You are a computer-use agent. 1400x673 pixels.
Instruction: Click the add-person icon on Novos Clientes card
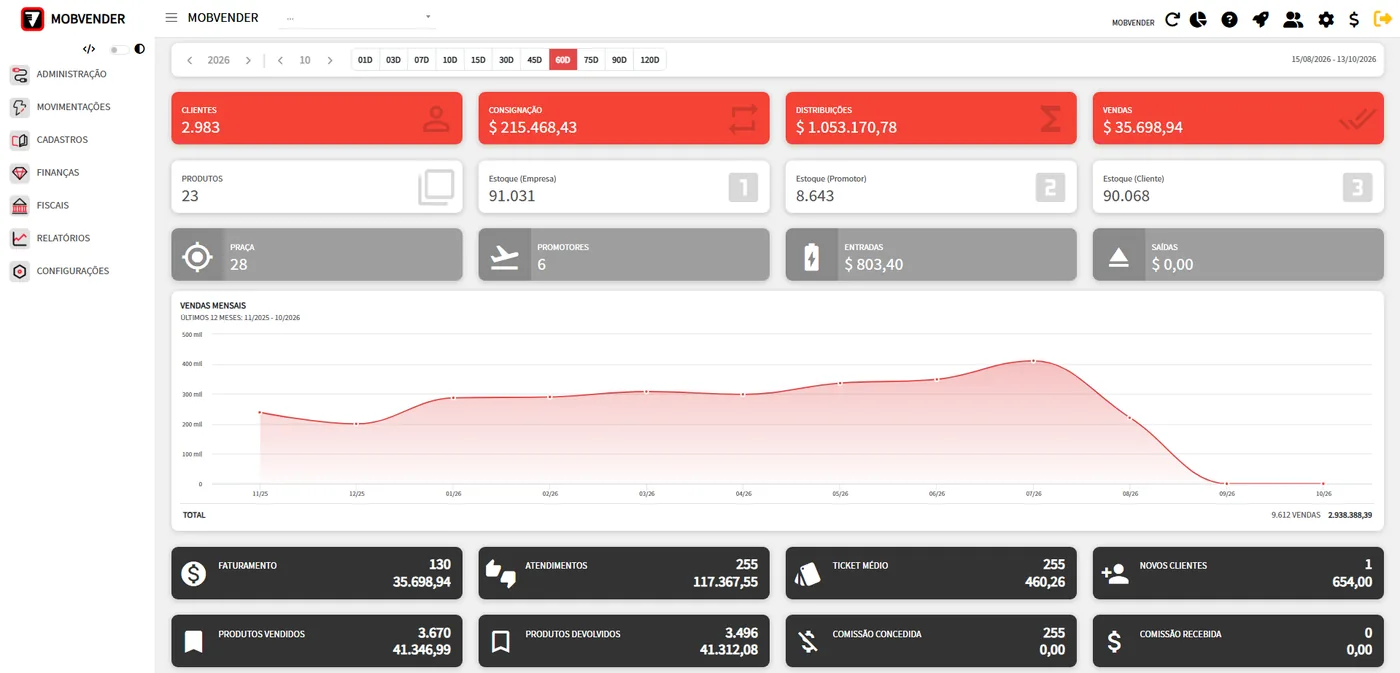coord(1114,573)
